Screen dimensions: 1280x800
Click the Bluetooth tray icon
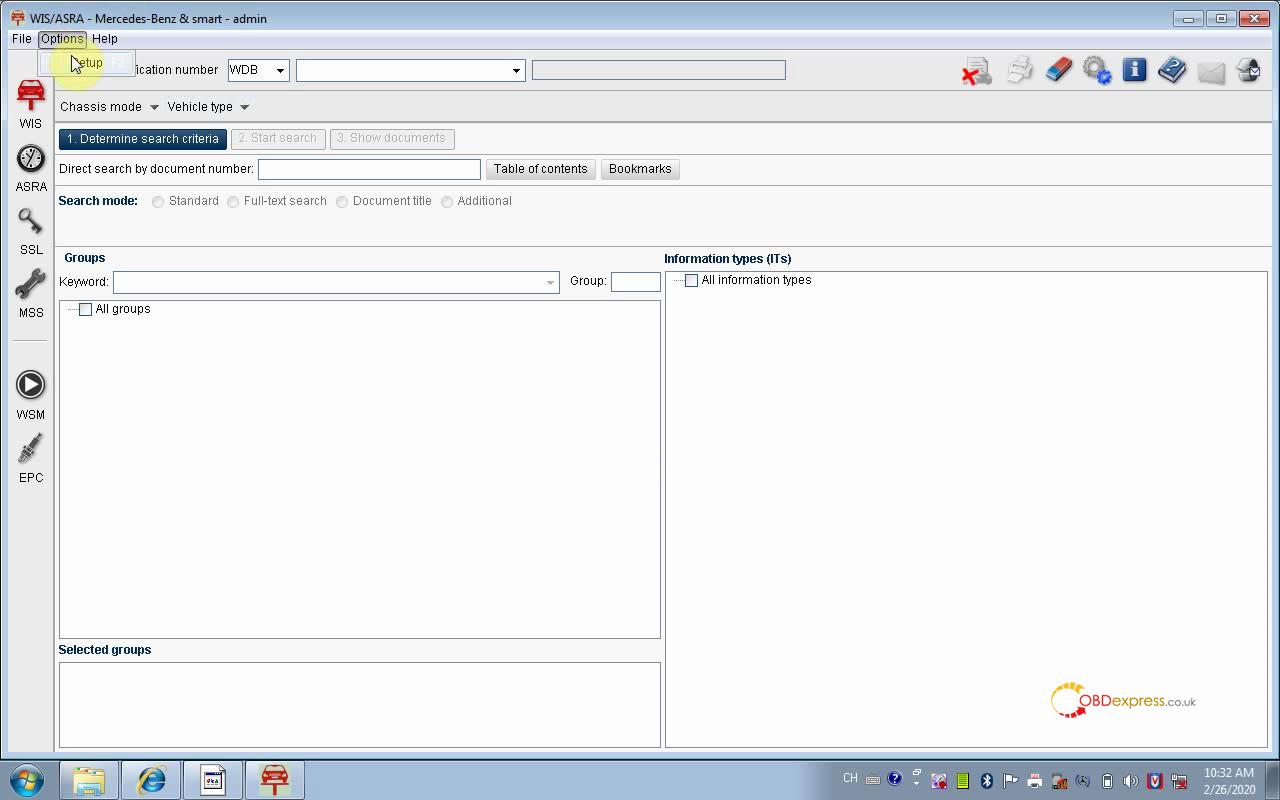tap(986, 781)
